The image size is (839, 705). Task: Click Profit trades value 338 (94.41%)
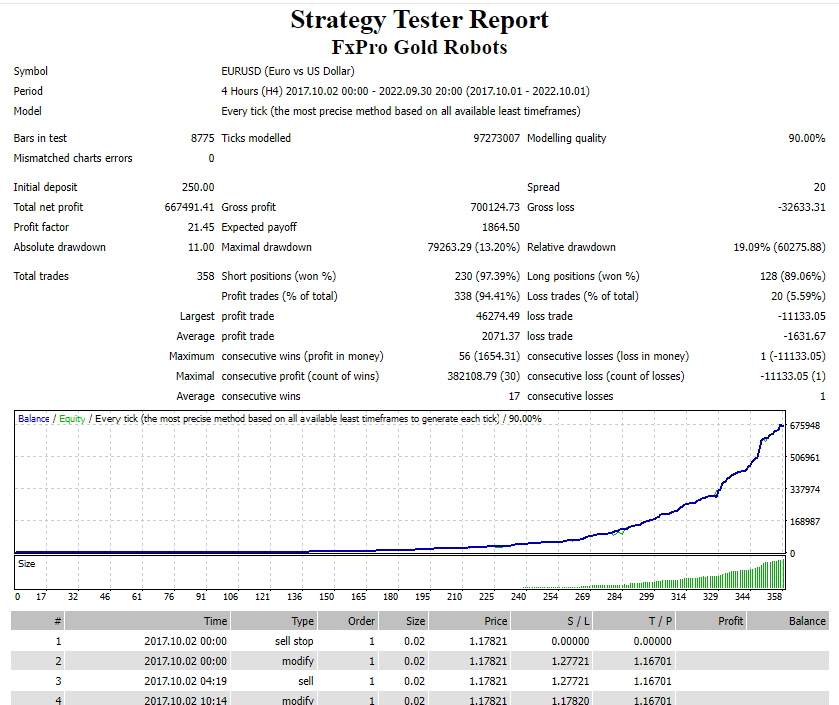click(487, 296)
